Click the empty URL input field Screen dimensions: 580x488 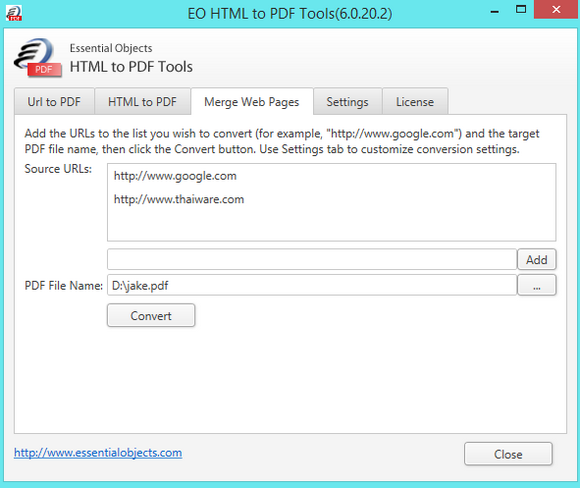tap(311, 259)
